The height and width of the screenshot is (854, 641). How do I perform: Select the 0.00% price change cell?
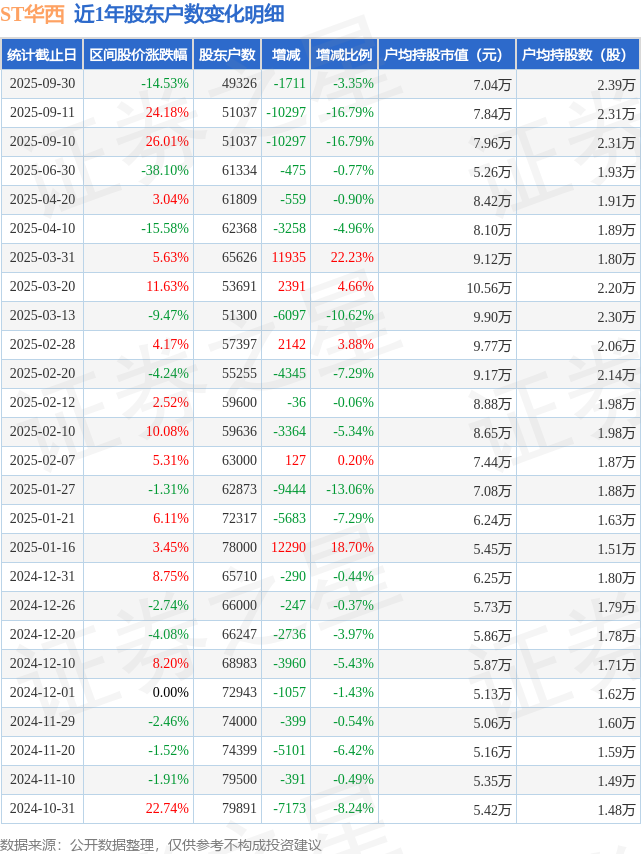(170, 693)
